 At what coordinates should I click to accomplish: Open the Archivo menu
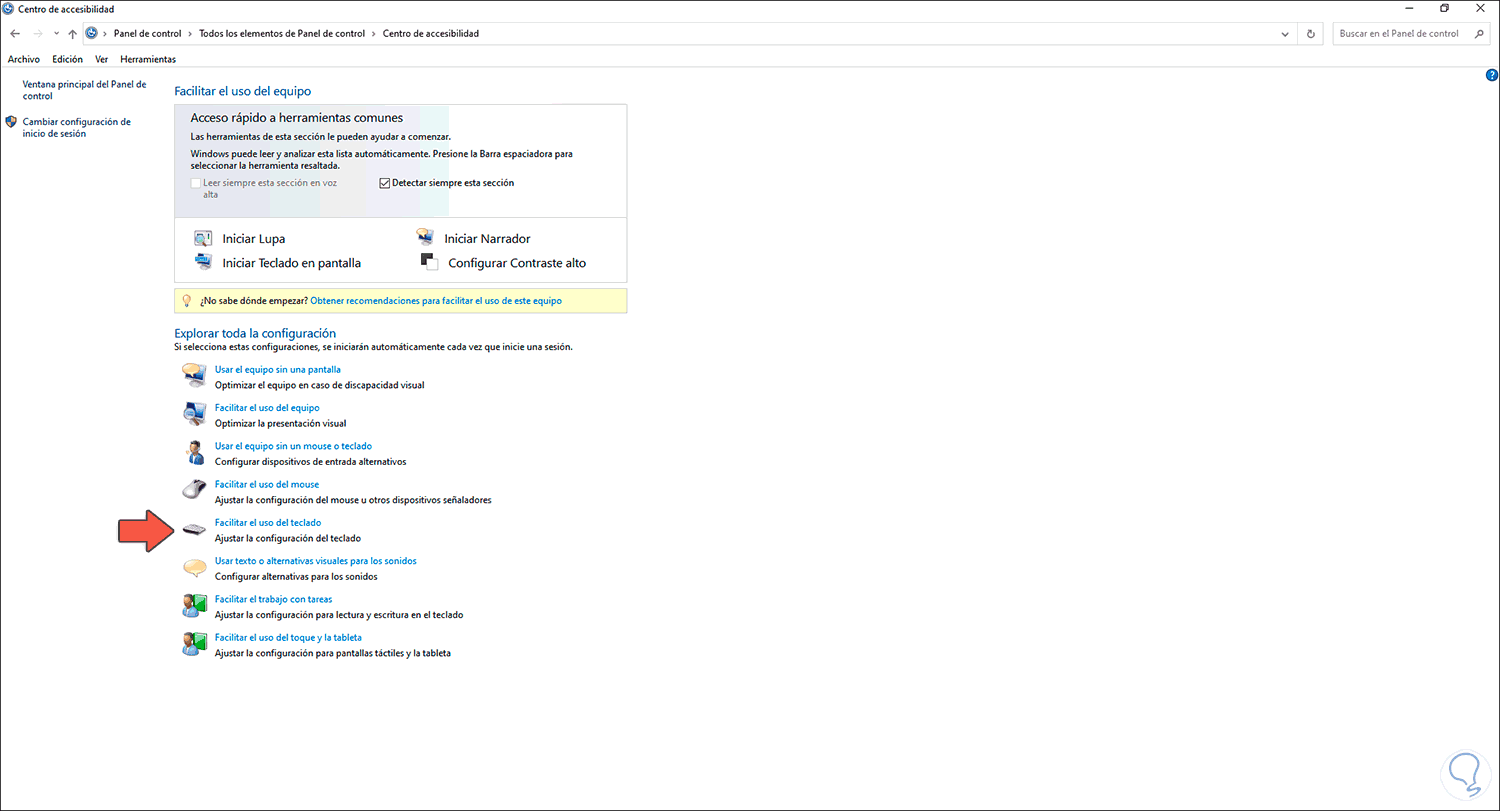(x=24, y=59)
